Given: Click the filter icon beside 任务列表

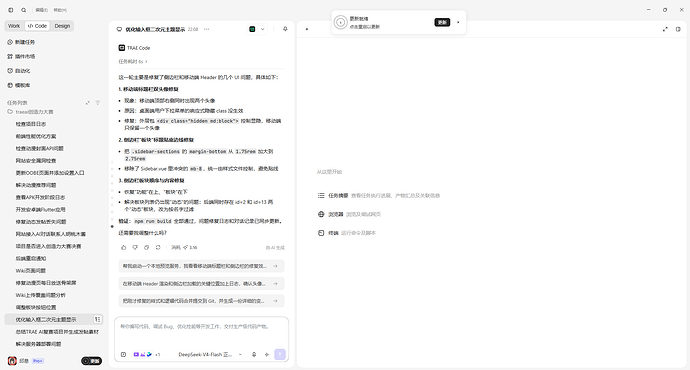Looking at the screenshot, I should 98,103.
